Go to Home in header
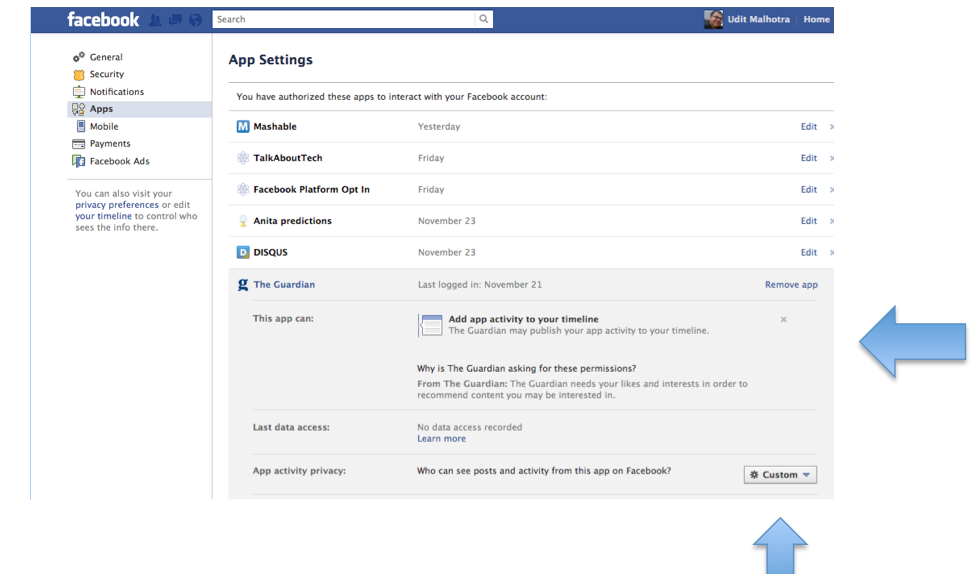980x574 pixels. click(x=816, y=19)
